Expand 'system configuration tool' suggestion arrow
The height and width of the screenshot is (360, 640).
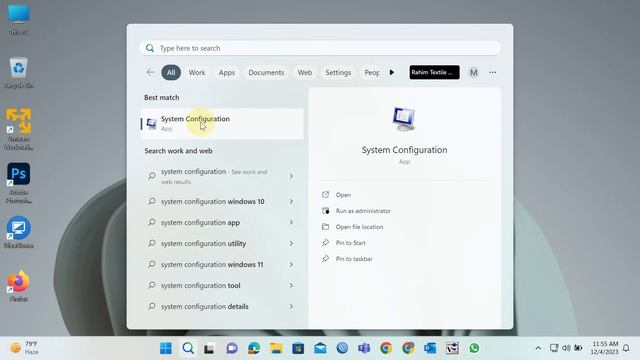click(291, 285)
